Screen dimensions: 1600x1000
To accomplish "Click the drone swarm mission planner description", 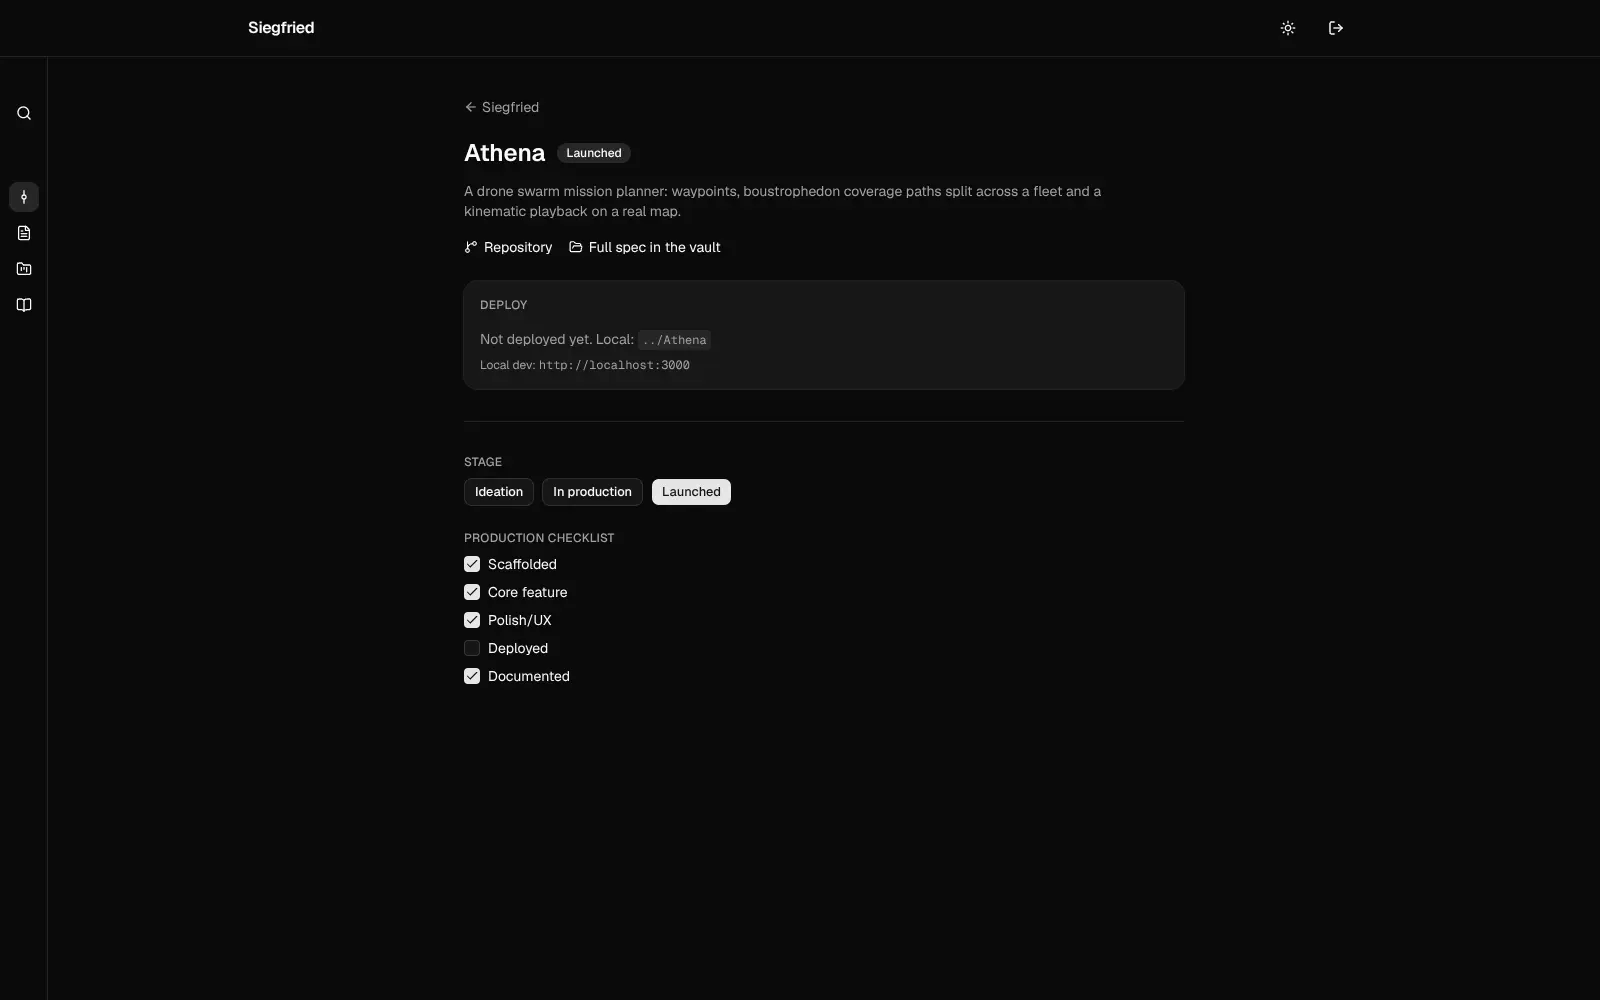I will (x=782, y=201).
